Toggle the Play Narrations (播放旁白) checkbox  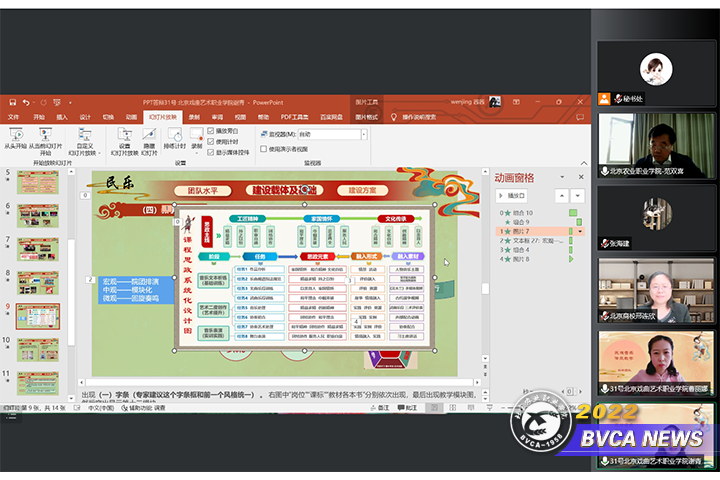tap(210, 131)
